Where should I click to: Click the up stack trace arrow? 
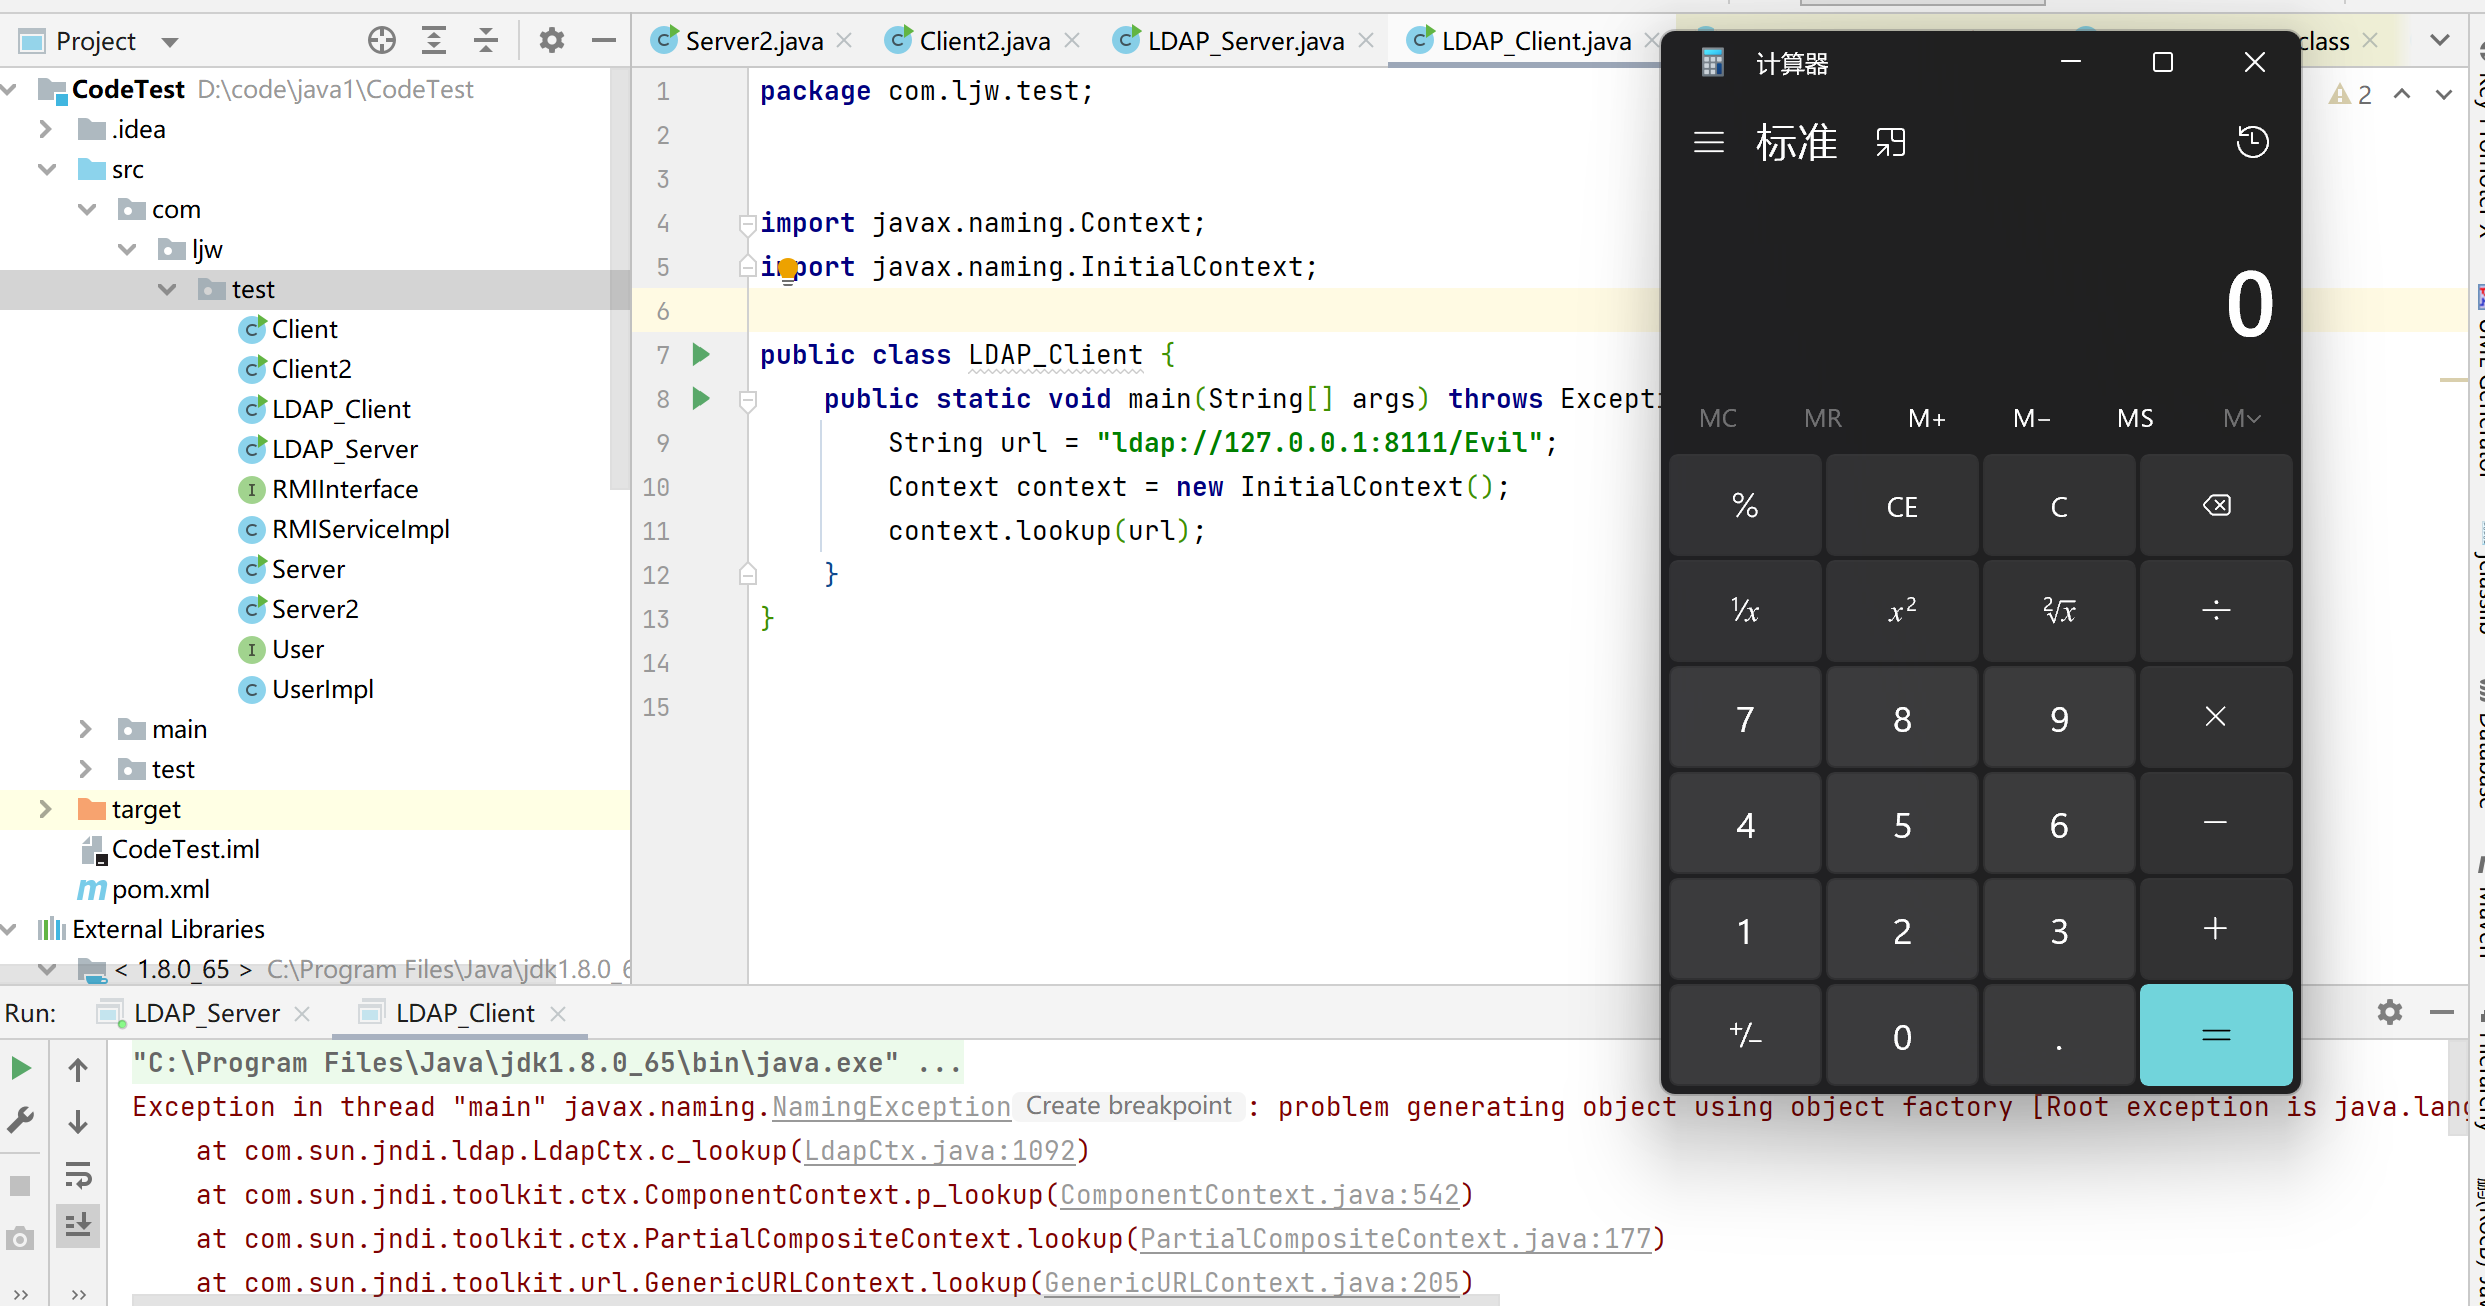78,1069
